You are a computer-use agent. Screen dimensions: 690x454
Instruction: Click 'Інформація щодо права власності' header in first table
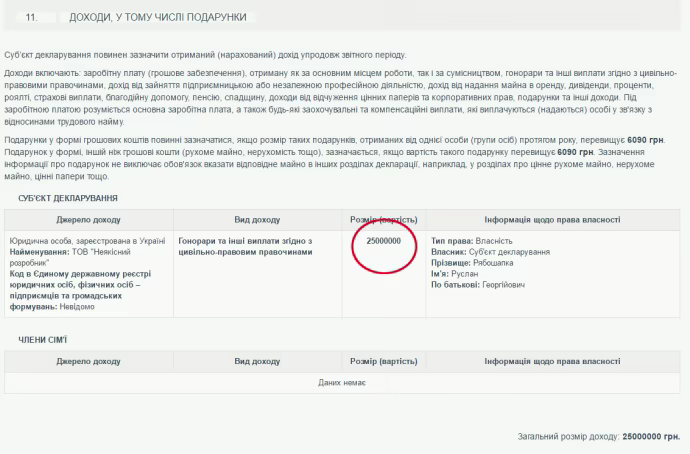click(x=552, y=219)
